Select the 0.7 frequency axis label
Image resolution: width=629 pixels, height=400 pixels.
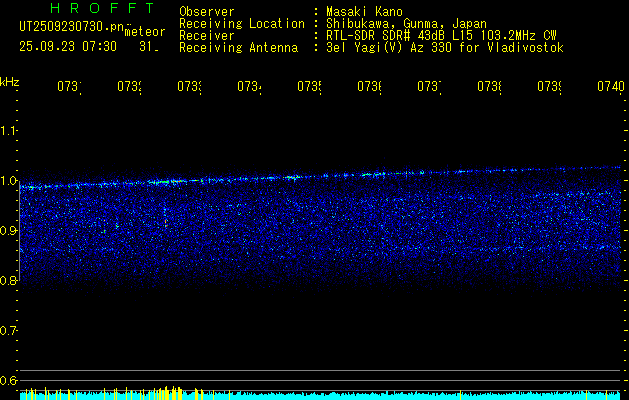(x=9, y=331)
